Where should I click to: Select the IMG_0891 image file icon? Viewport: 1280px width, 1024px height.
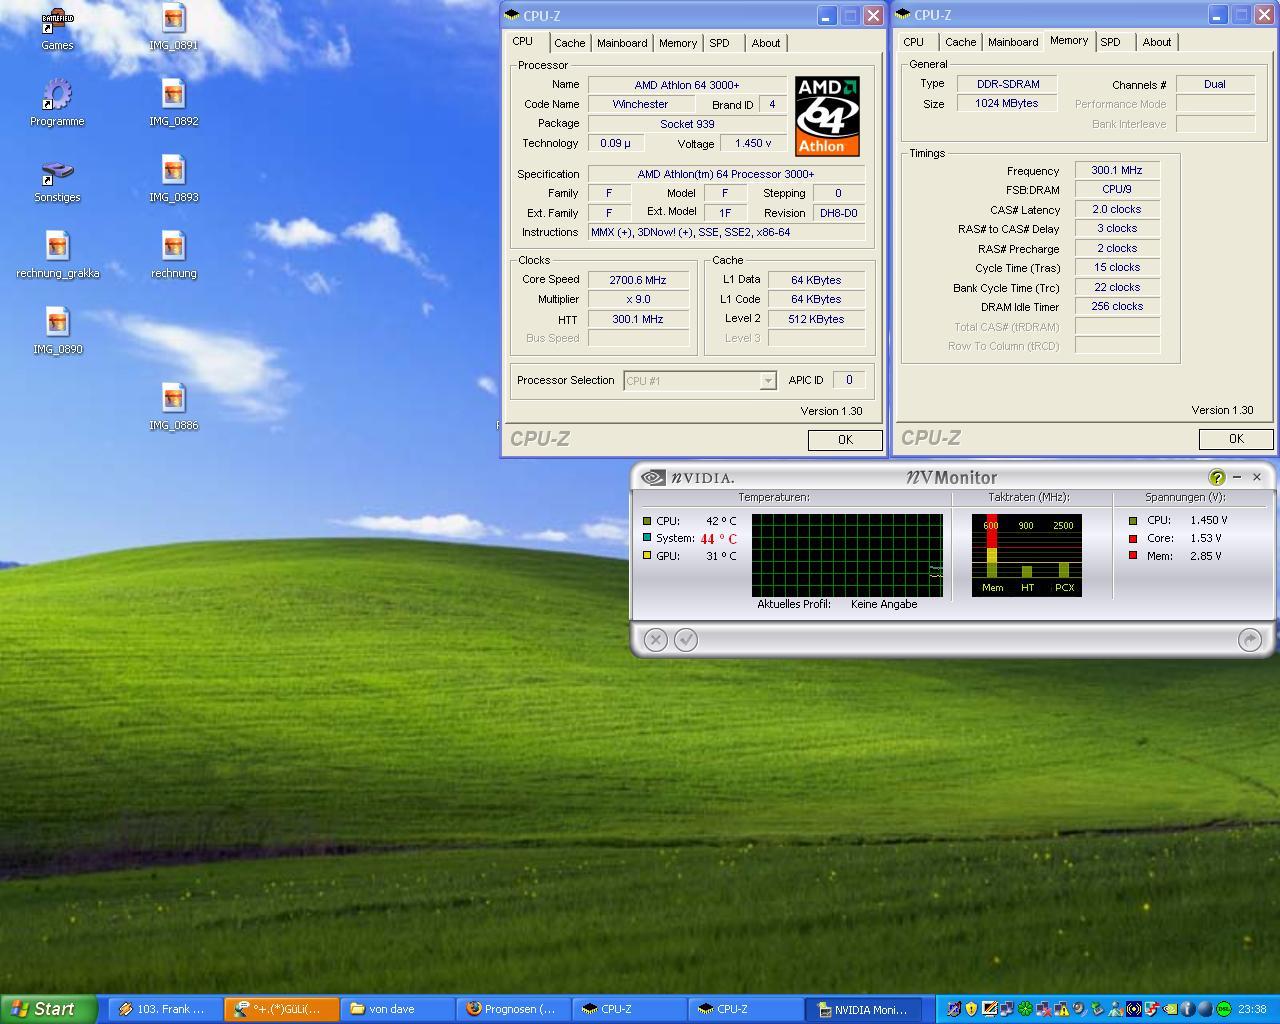[173, 21]
